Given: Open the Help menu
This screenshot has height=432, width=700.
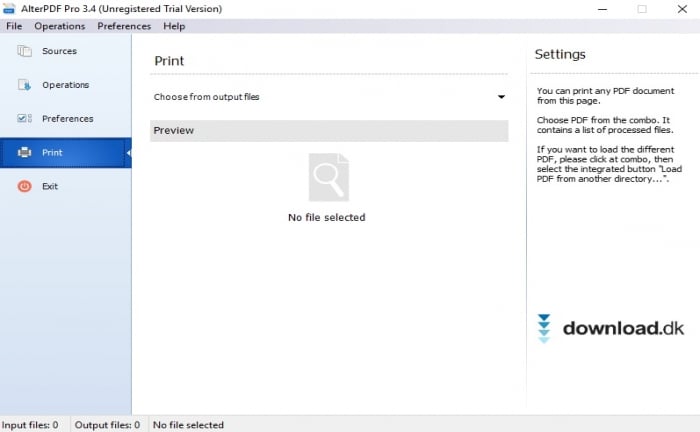Looking at the screenshot, I should point(174,26).
